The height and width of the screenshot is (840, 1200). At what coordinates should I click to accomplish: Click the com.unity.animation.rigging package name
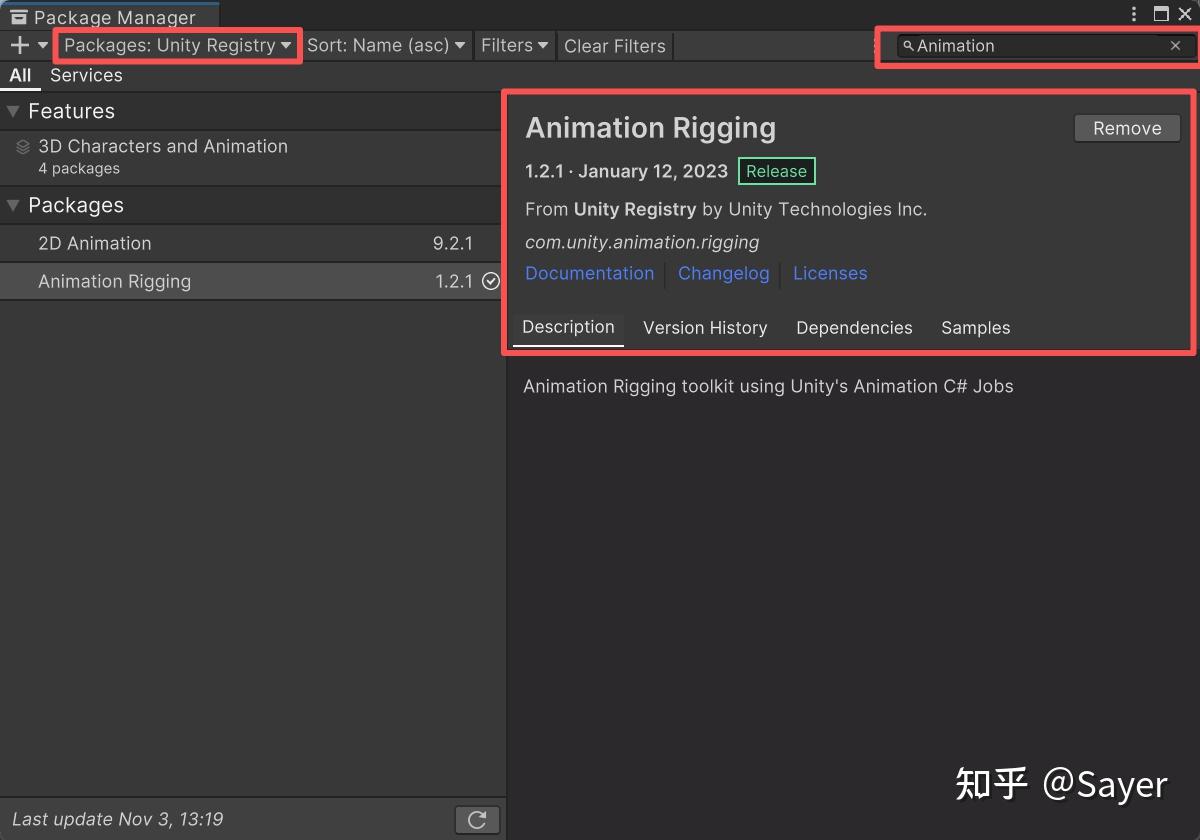pos(642,242)
